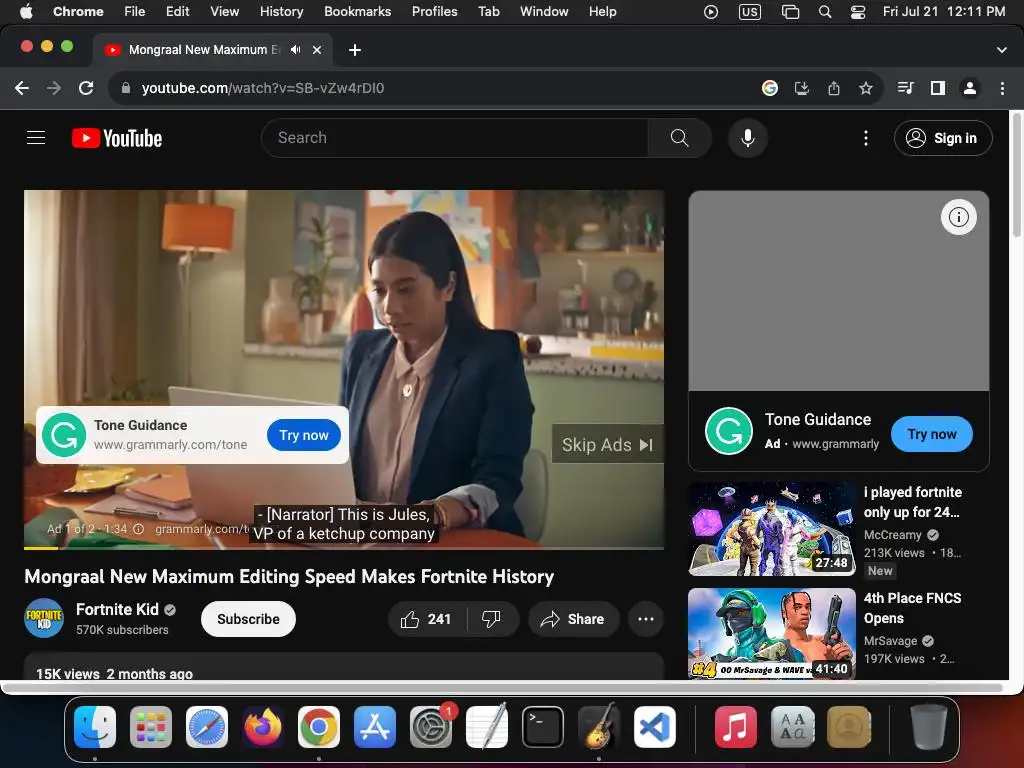Open the 'i played fortnite only up' thumbnail
Viewport: 1024px width, 768px height.
[772, 529]
